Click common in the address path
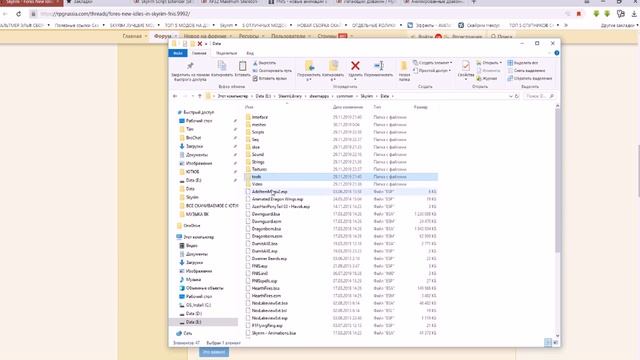This screenshot has height=360, width=640. 344,96
